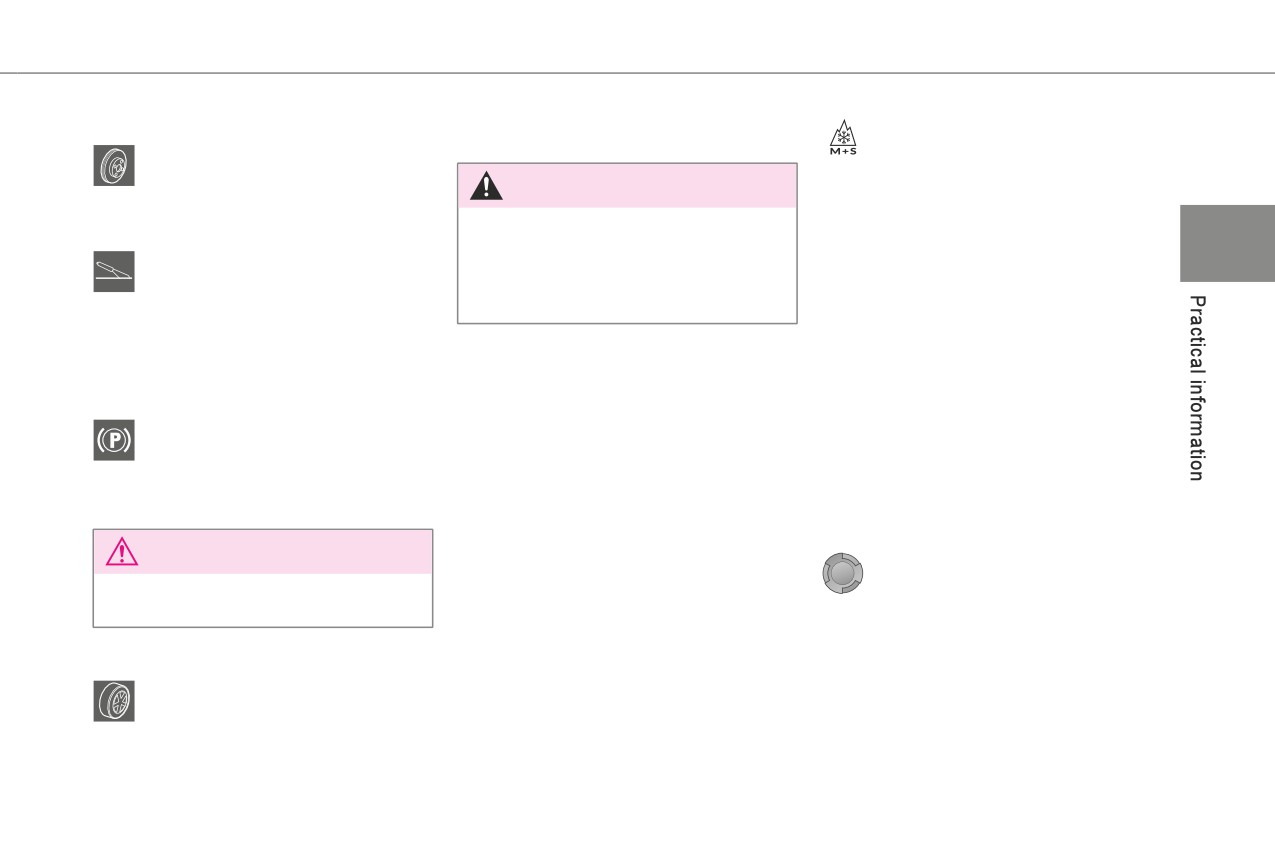Click the vertical Practical information label
Image resolution: width=1275 pixels, height=860 pixels.
pyautogui.click(x=1196, y=388)
